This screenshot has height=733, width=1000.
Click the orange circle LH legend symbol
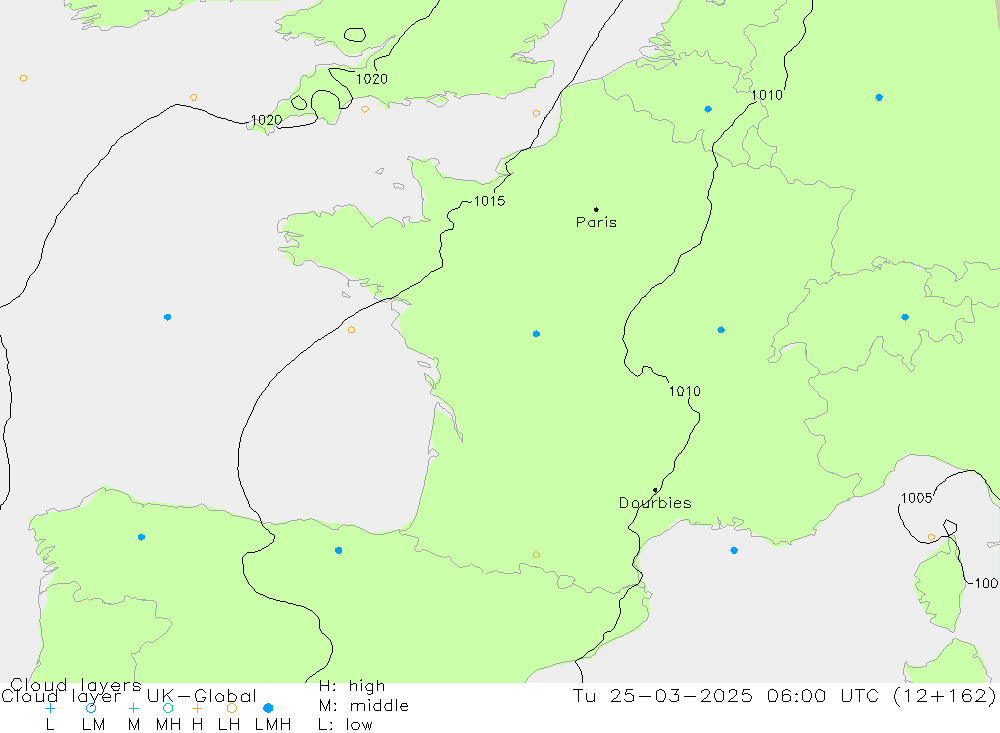(x=232, y=708)
